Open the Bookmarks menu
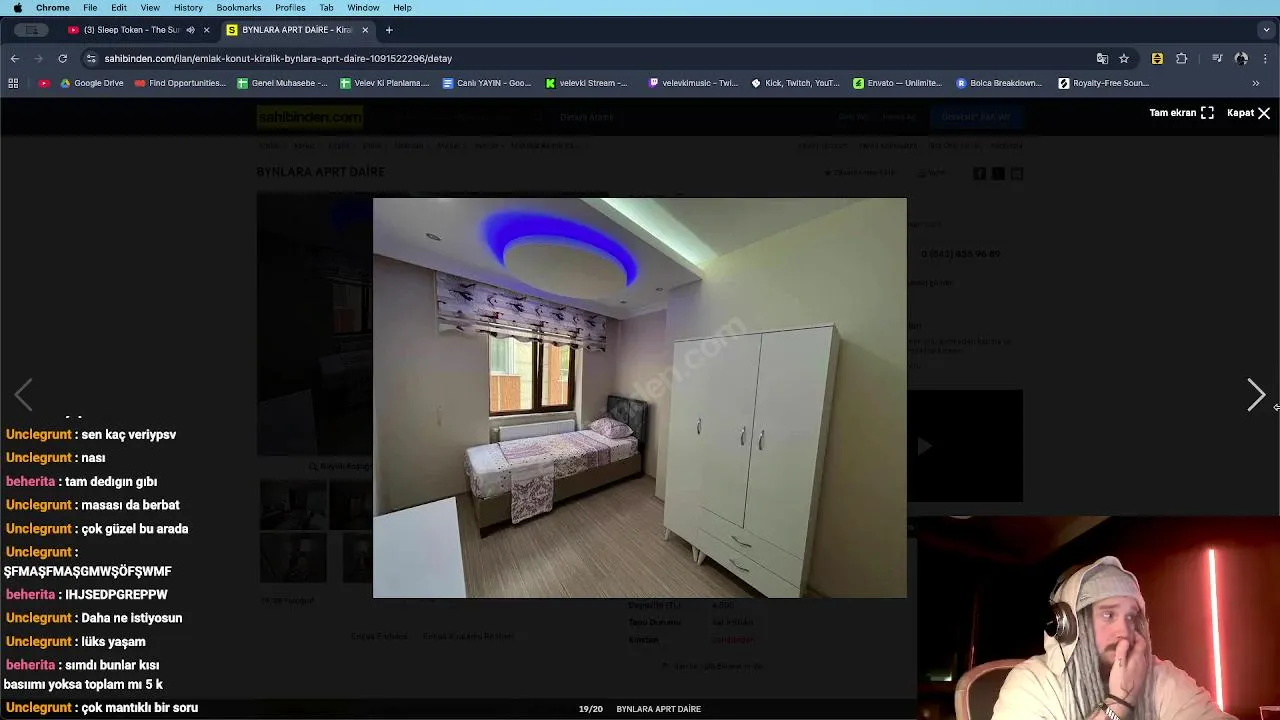Image resolution: width=1280 pixels, height=720 pixels. 238,8
